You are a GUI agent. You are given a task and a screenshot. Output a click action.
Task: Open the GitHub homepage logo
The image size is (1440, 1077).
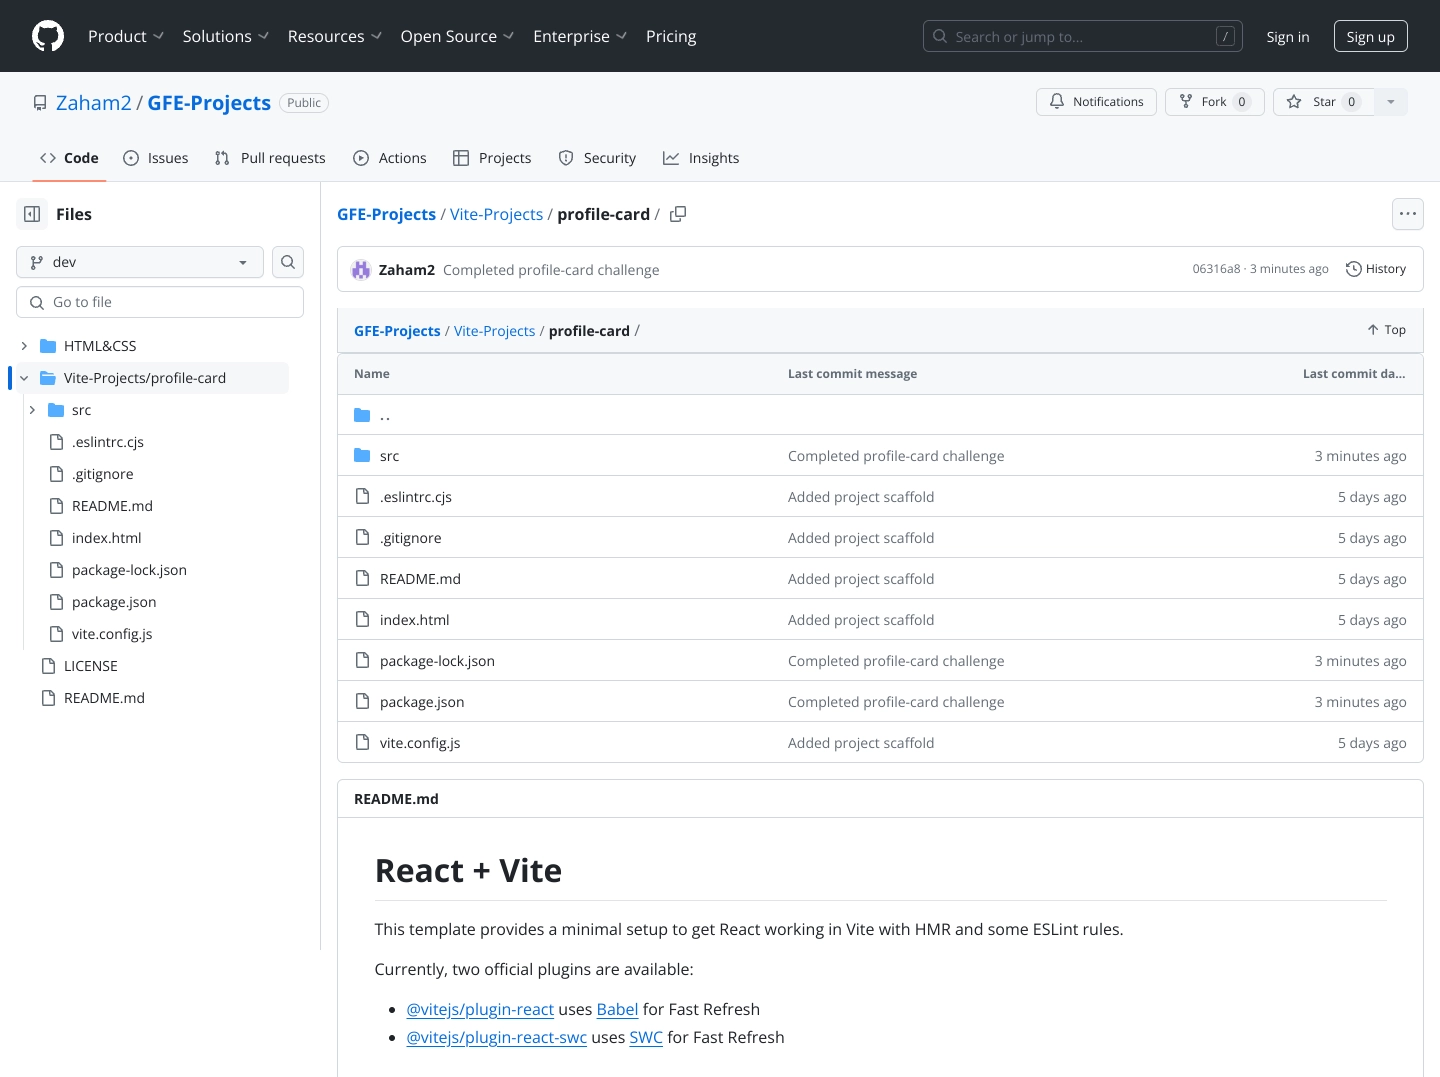48,36
